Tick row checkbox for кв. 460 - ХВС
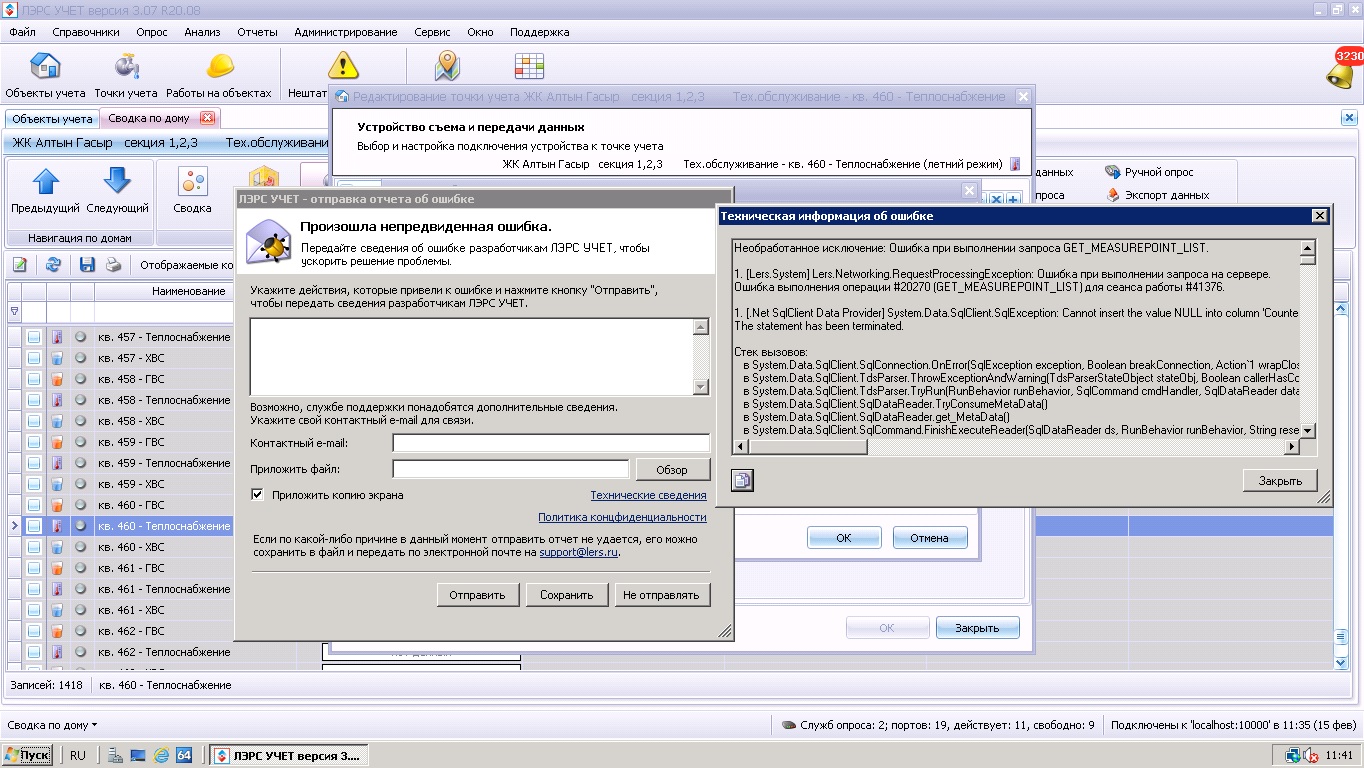This screenshot has height=768, width=1364. [34, 547]
